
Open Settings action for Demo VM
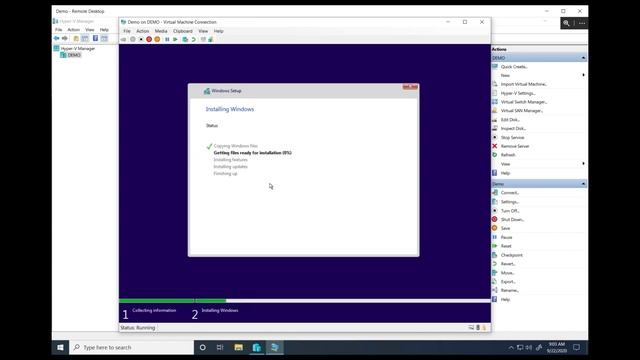510,202
